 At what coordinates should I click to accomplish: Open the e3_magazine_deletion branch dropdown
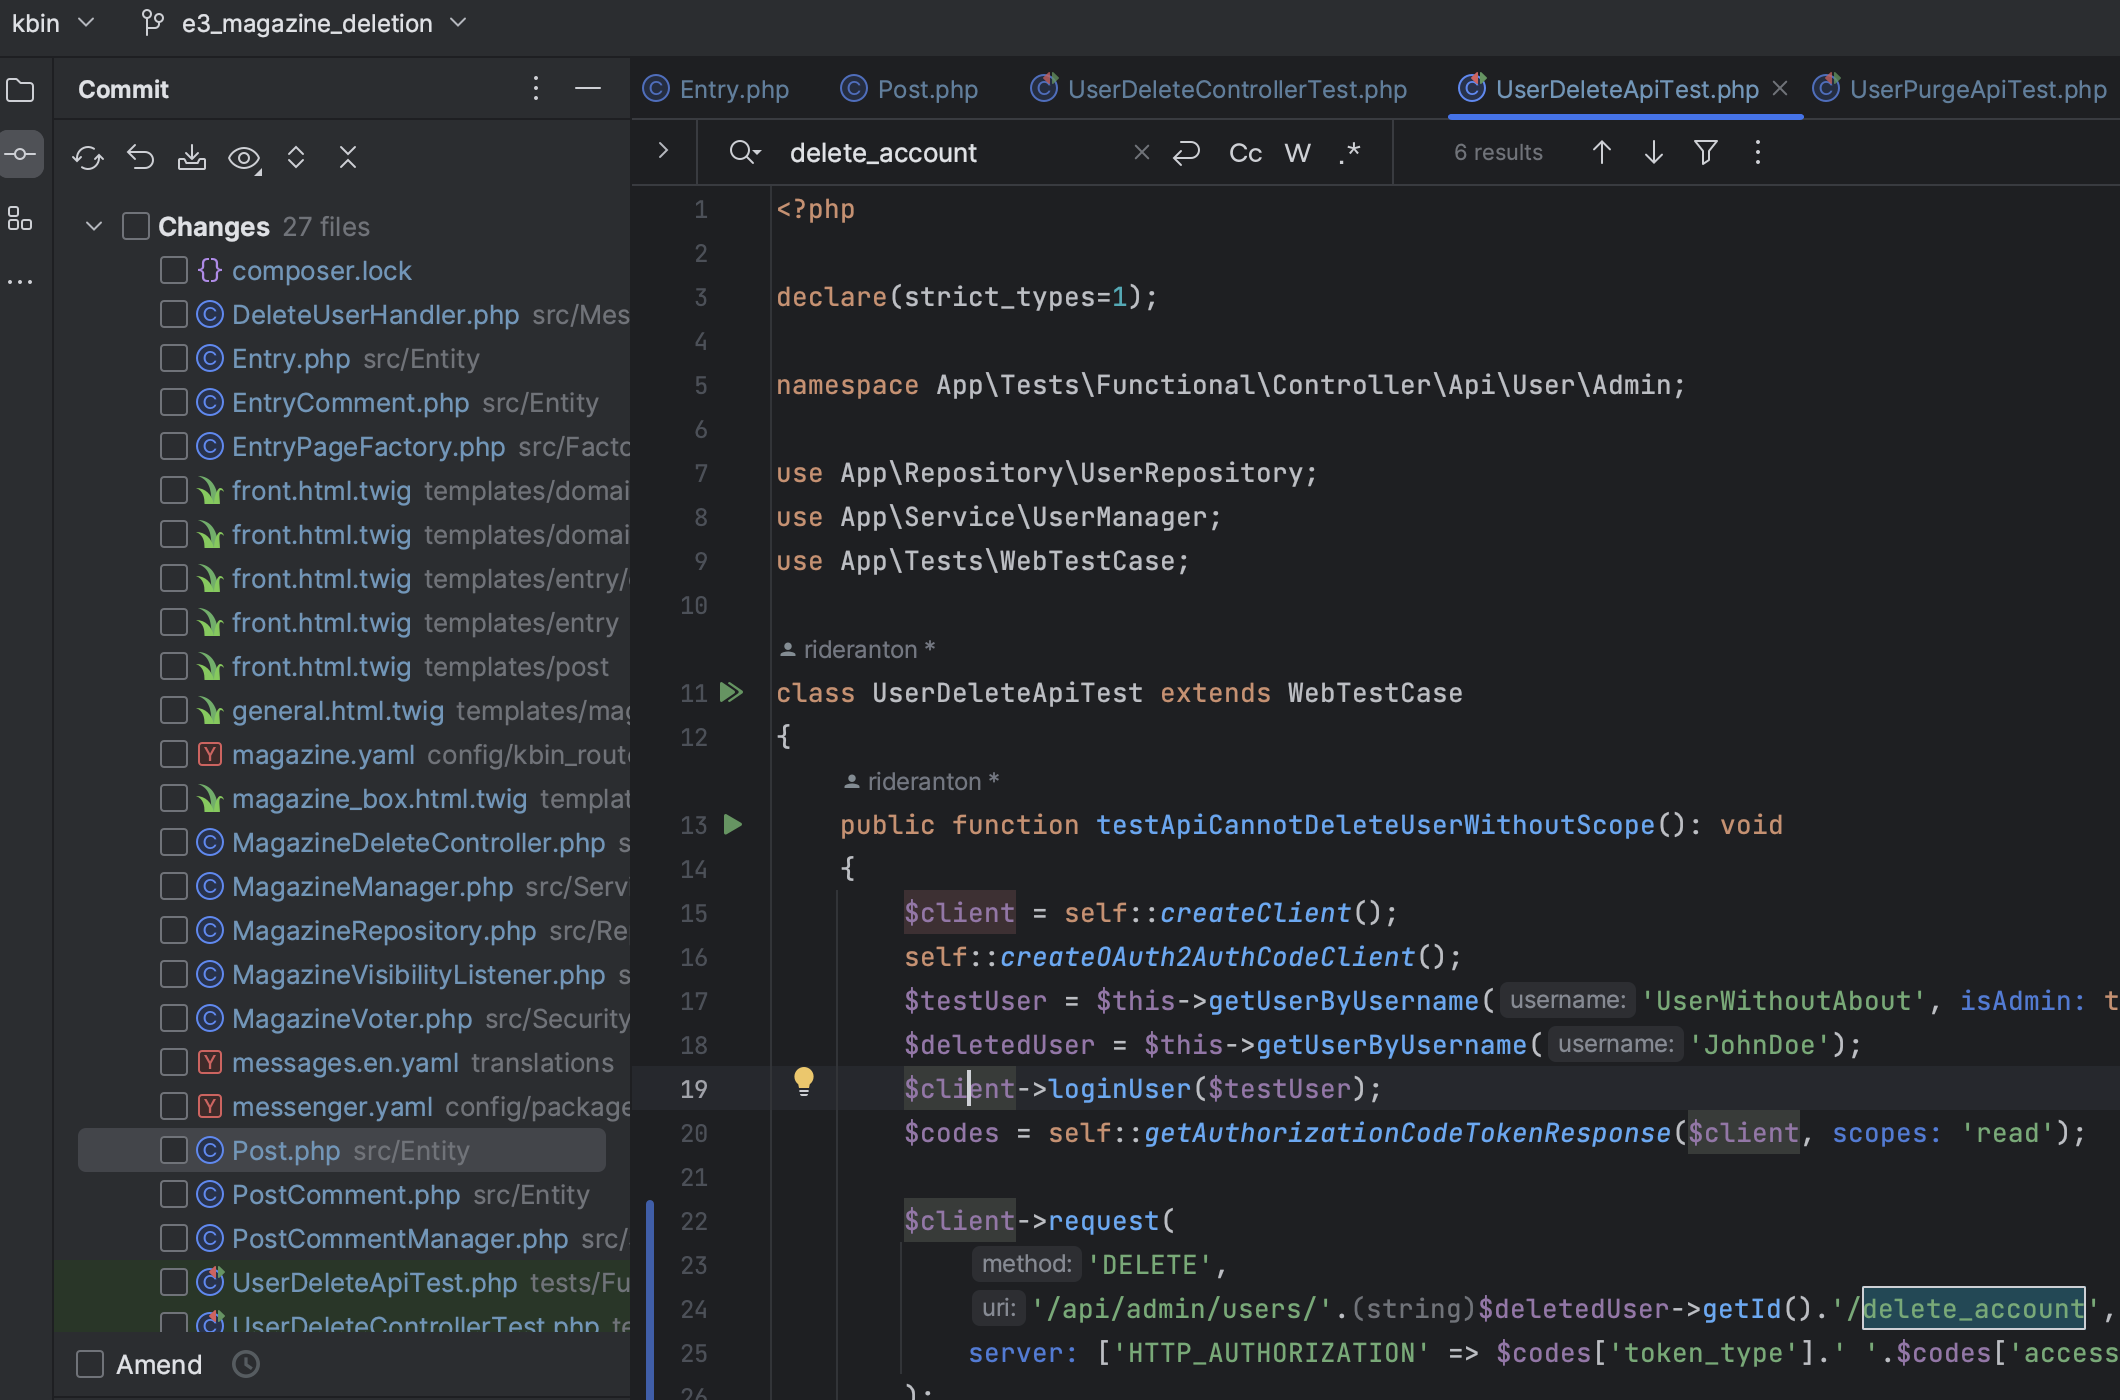tap(306, 23)
